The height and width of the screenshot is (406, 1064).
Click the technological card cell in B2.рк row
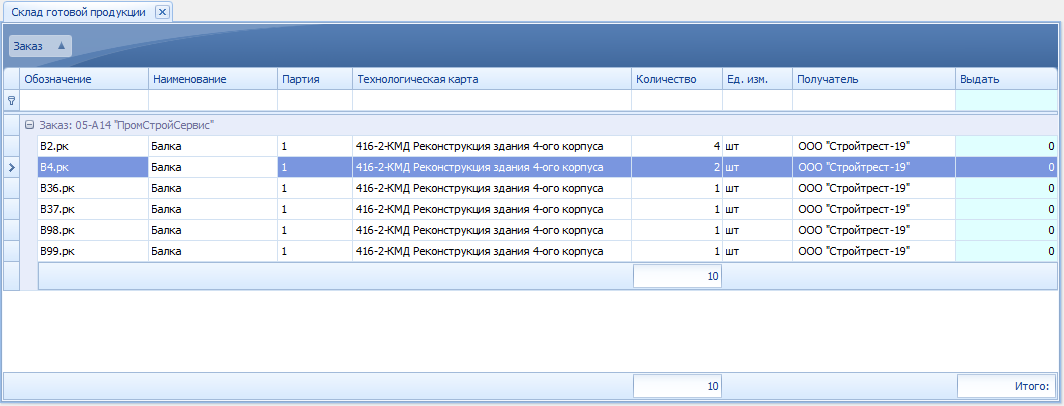(x=492, y=146)
